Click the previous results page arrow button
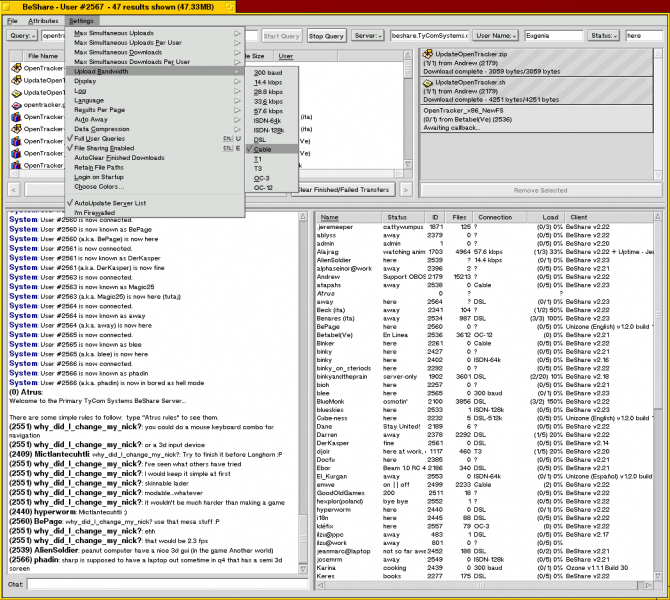The height and width of the screenshot is (600, 670). (x=14, y=189)
